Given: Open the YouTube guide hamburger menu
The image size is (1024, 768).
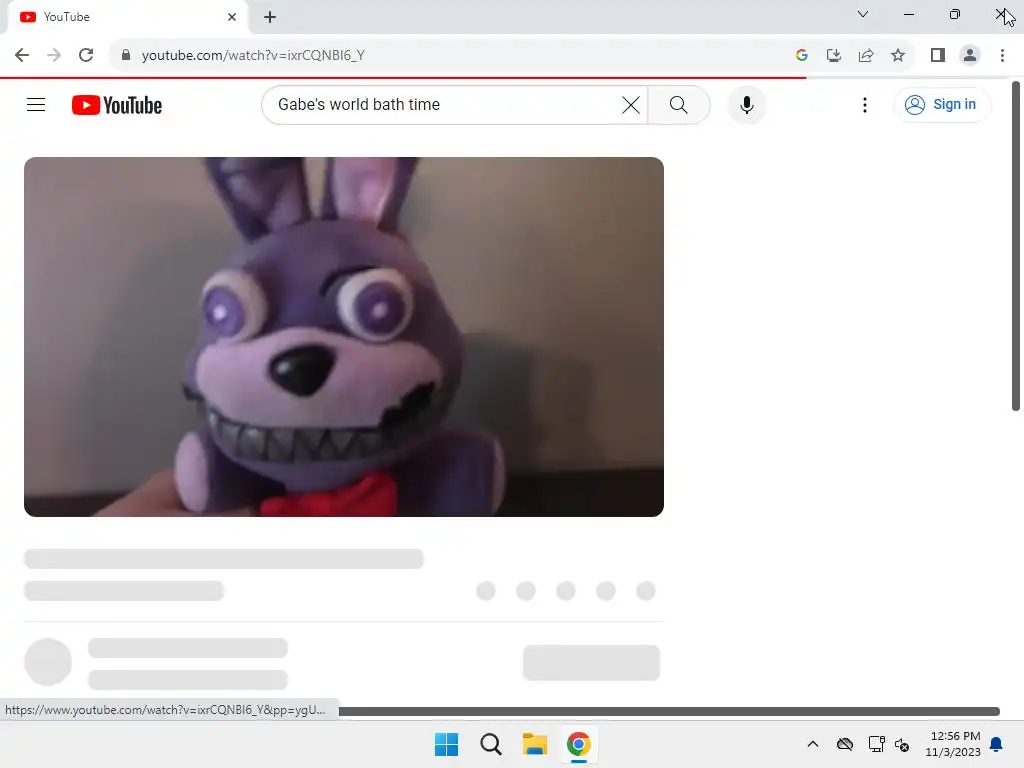Looking at the screenshot, I should 36,104.
